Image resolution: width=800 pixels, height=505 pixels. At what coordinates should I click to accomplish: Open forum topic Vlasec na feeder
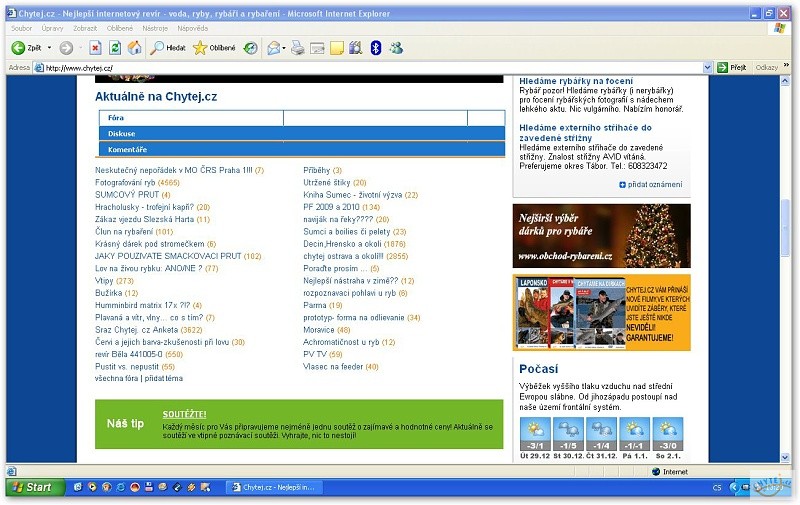coord(333,367)
